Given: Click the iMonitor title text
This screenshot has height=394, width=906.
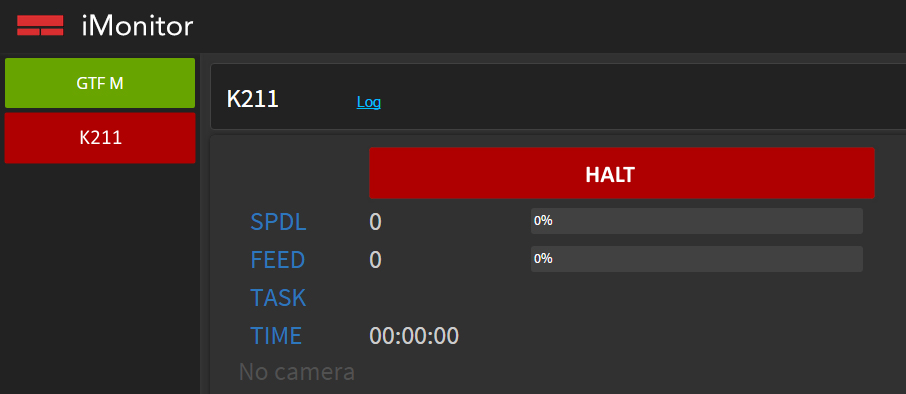Looking at the screenshot, I should [138, 26].
